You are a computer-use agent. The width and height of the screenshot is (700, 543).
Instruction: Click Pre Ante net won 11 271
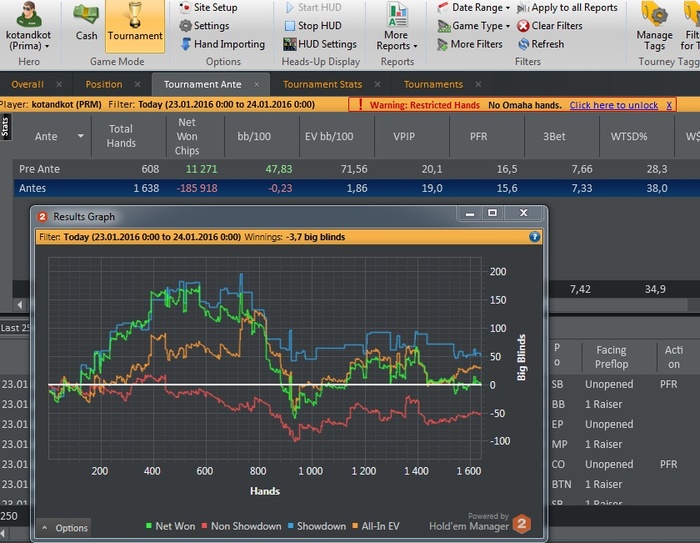(x=201, y=169)
